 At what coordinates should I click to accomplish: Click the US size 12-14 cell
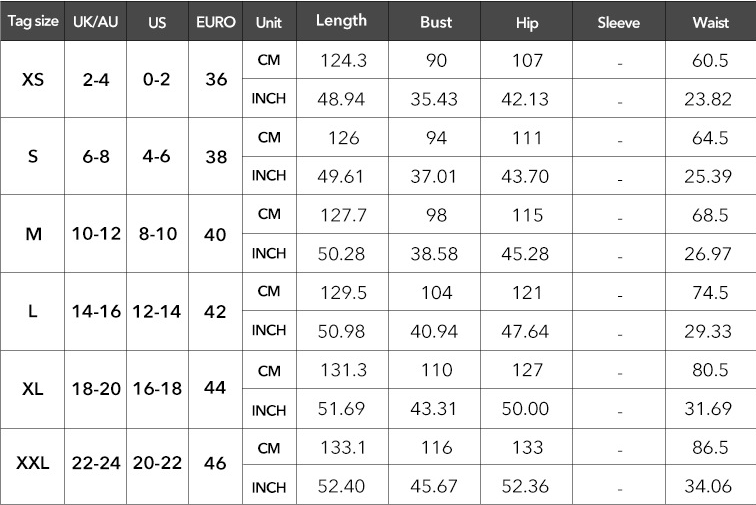click(x=157, y=312)
